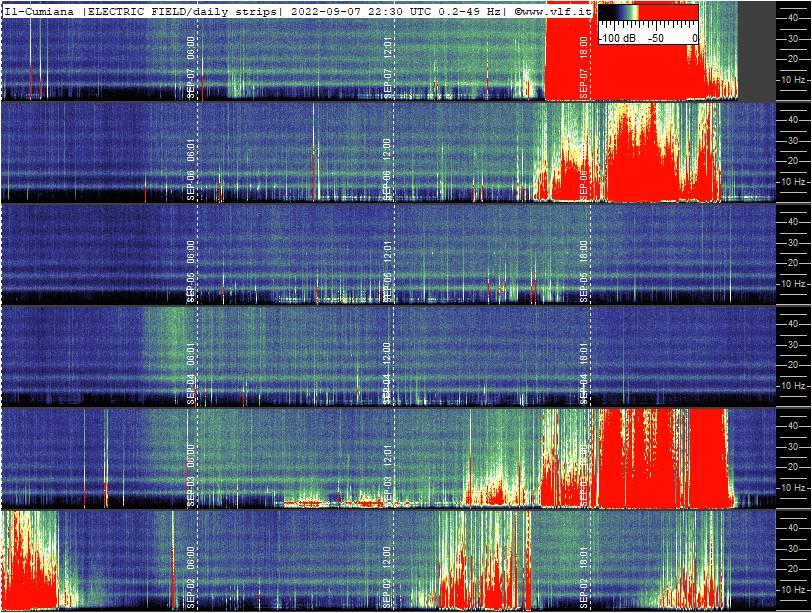Click the 40 frequency tick on the SEP-07 strip axis
The width and height of the screenshot is (812, 613).
coord(793,18)
